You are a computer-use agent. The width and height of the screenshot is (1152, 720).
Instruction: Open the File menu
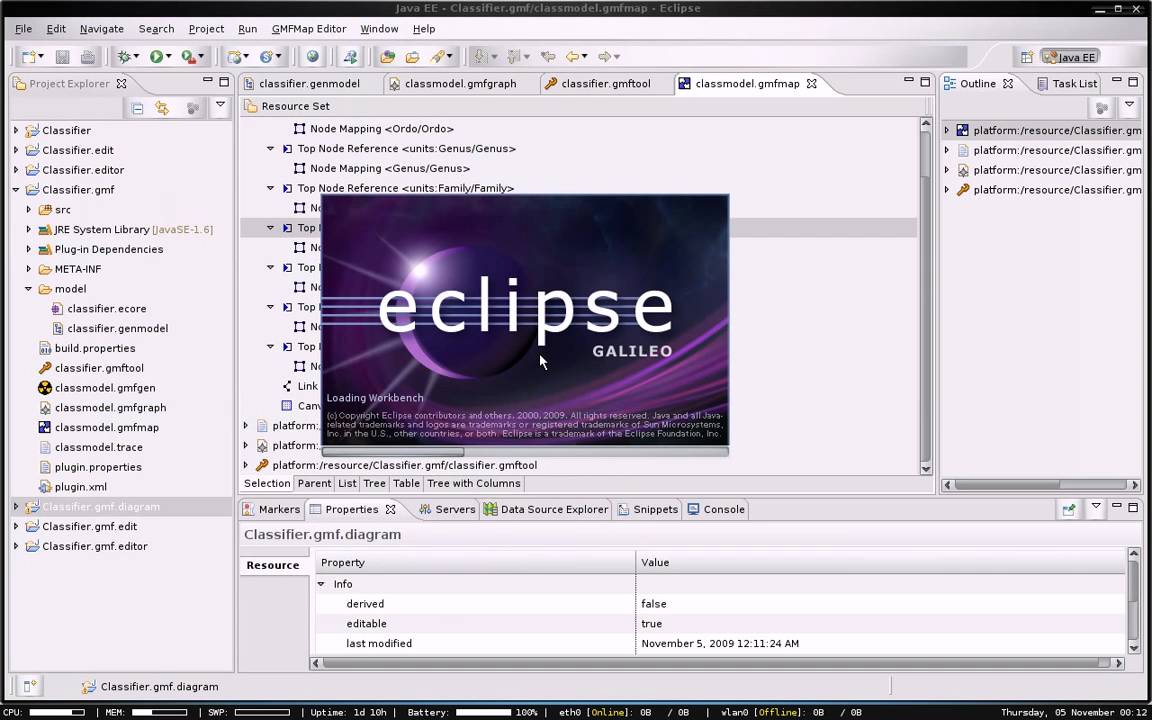pos(24,29)
